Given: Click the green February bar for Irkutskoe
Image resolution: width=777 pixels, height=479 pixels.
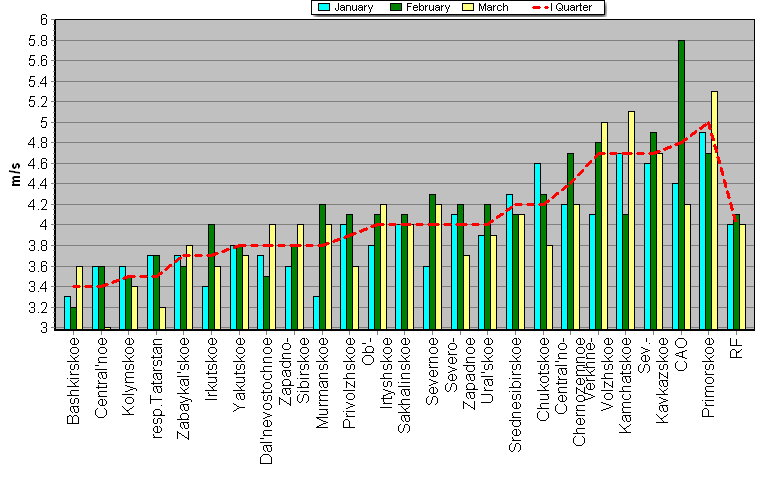Looking at the screenshot, I should 211,277.
